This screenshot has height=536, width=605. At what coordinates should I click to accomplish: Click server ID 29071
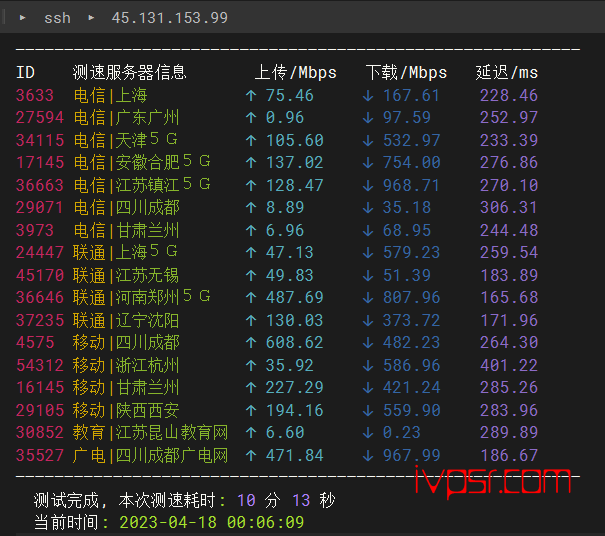click(x=39, y=208)
